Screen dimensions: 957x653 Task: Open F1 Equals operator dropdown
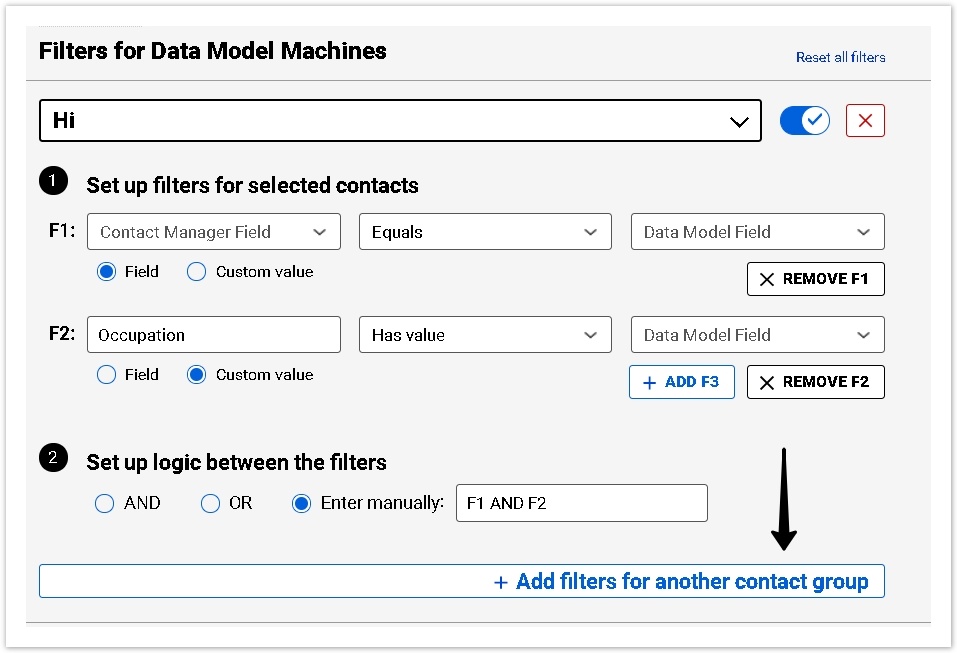click(x=485, y=232)
